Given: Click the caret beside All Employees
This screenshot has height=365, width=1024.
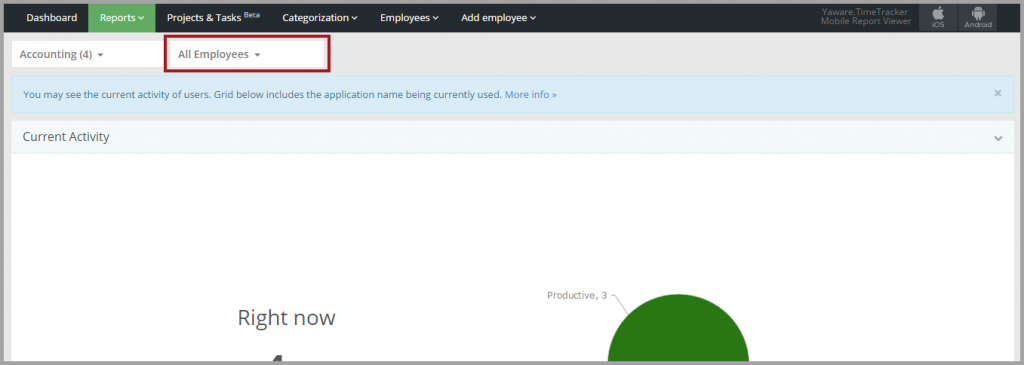Looking at the screenshot, I should click(x=257, y=55).
